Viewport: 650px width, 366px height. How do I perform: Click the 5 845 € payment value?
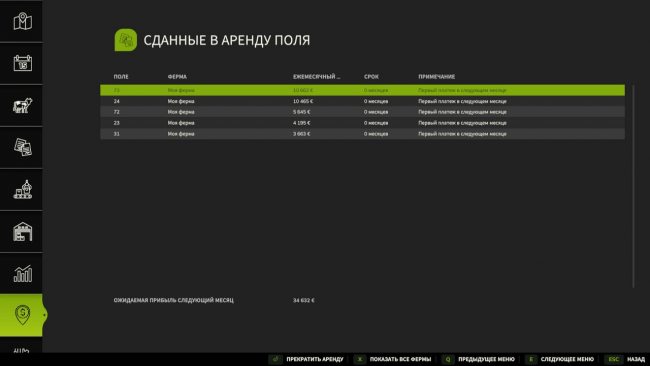tap(301, 112)
